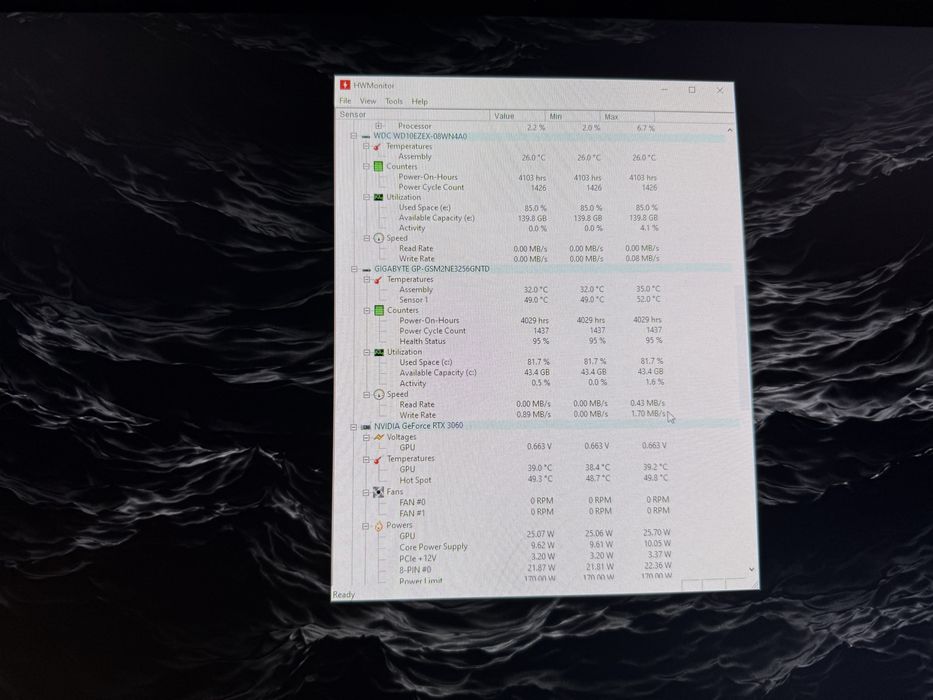Click Speed gauge icon under GIGABYTE drive
The image size is (933, 700).
coord(379,395)
